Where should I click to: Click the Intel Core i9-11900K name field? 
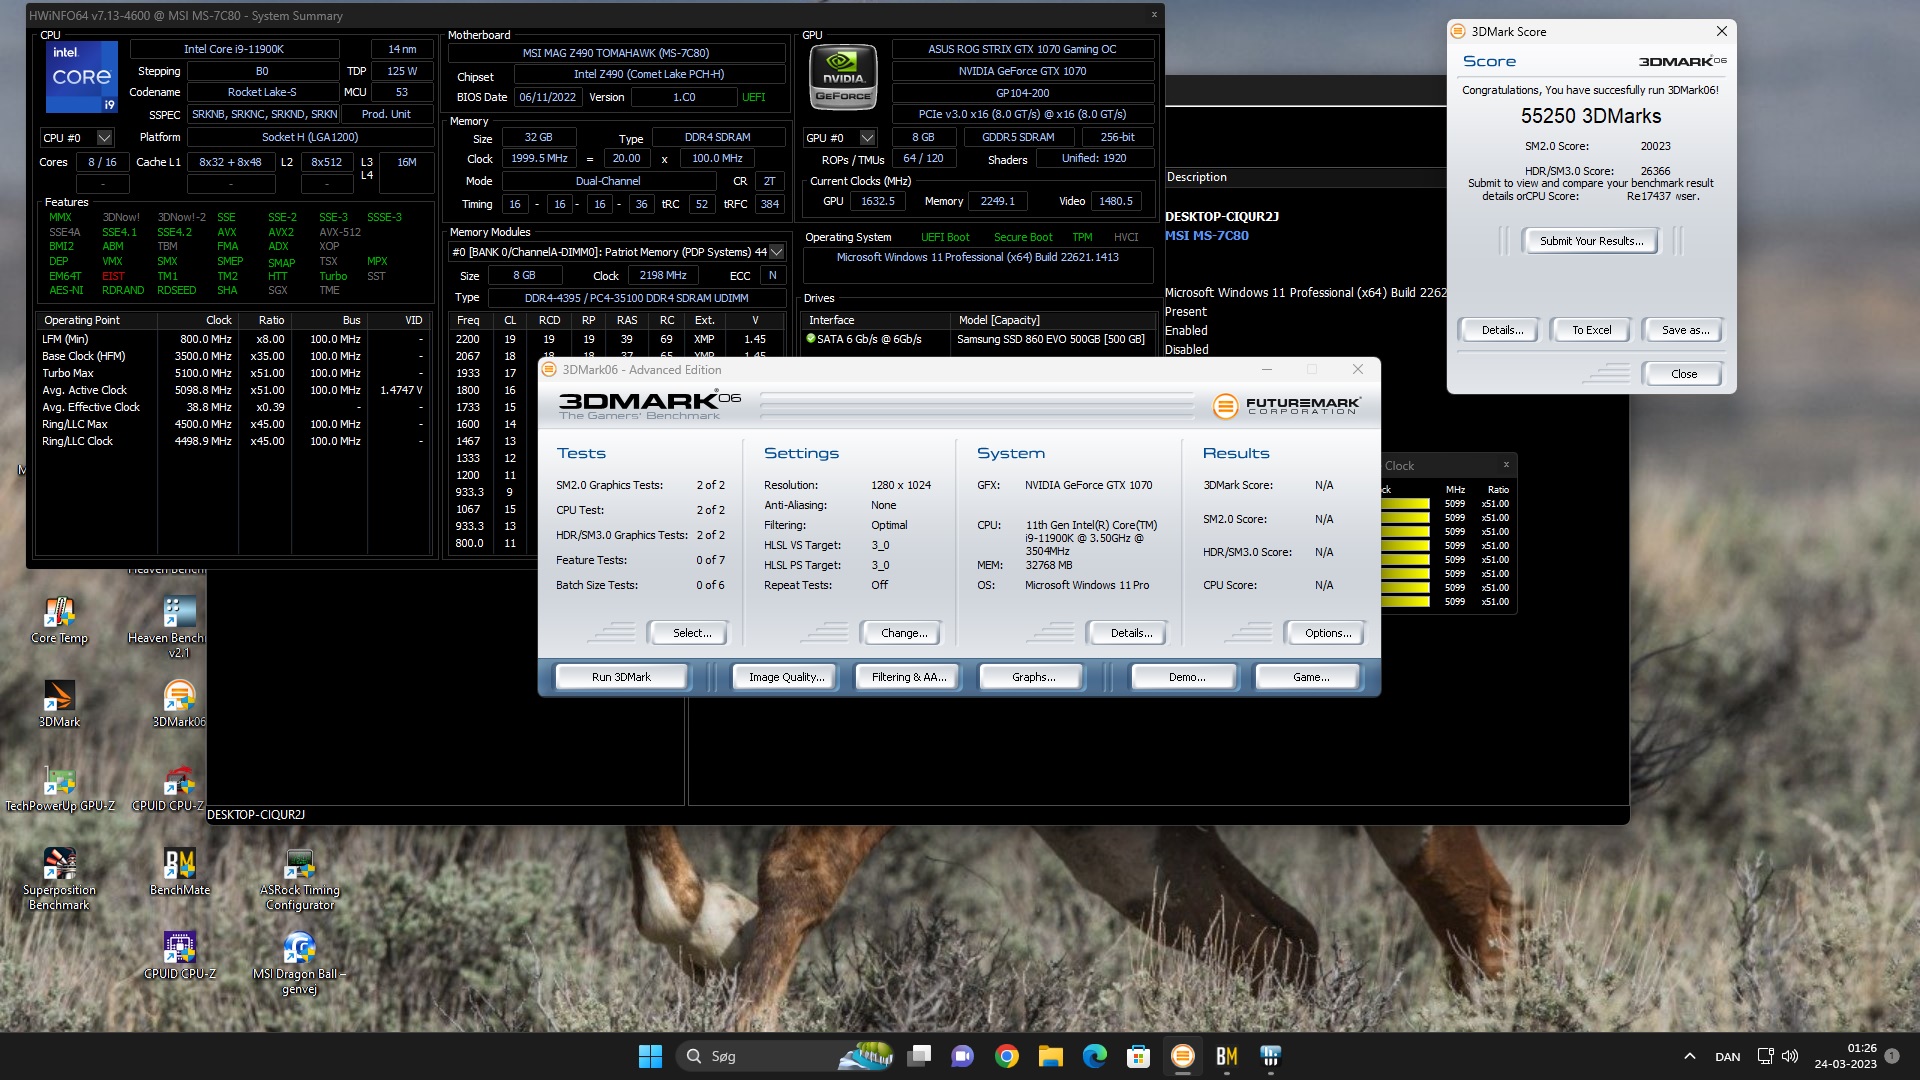[234, 49]
